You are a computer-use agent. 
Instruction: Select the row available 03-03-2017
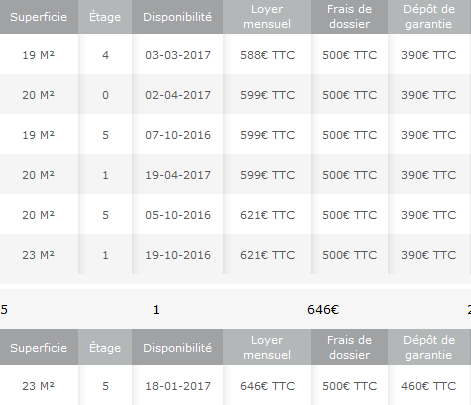235,54
